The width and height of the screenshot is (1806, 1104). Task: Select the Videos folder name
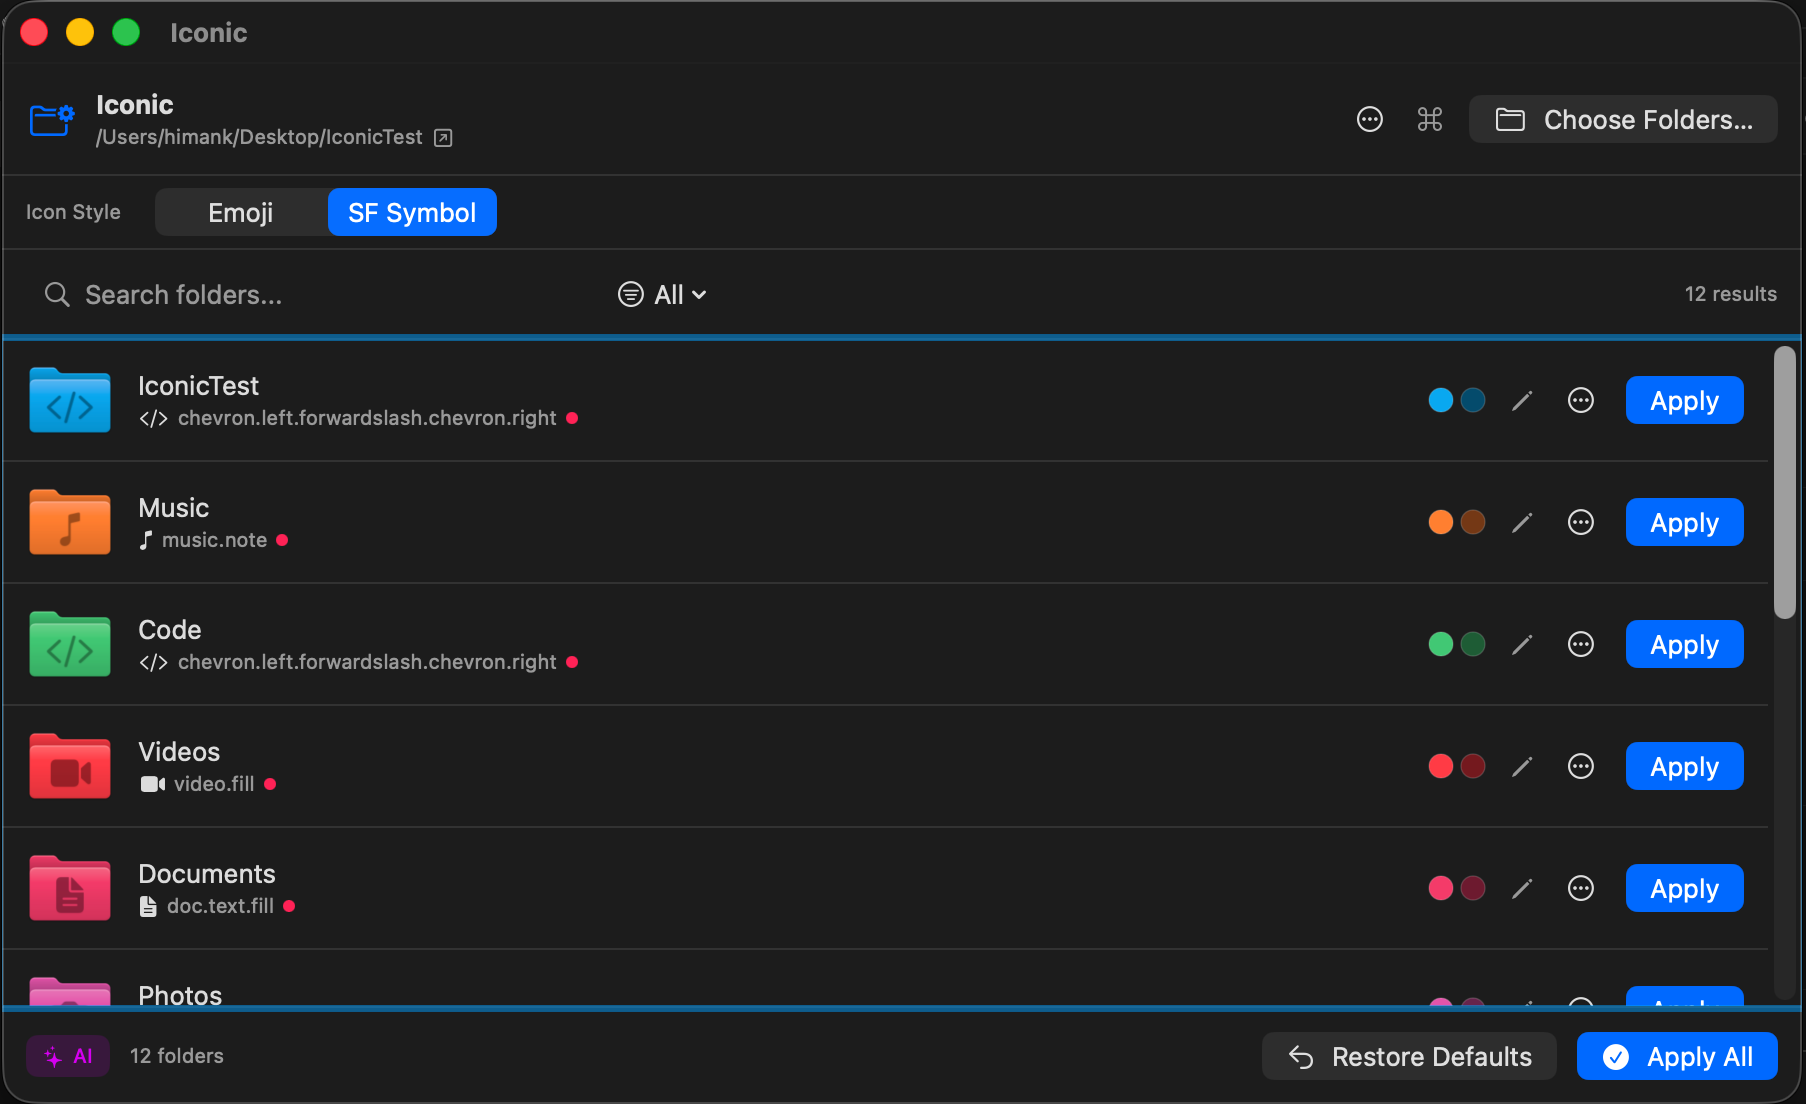(x=179, y=752)
